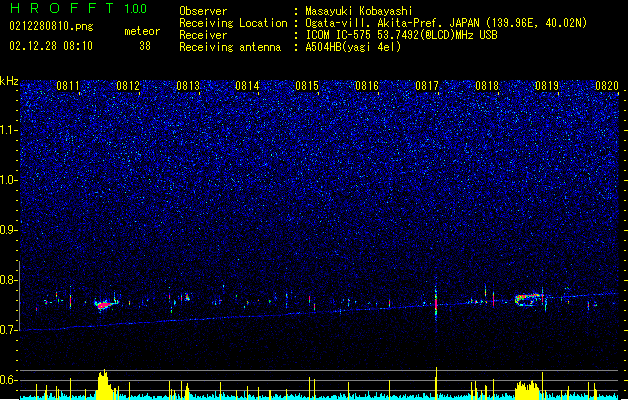
Task: Click the 1.1 kHz axis label
Action: point(9,130)
